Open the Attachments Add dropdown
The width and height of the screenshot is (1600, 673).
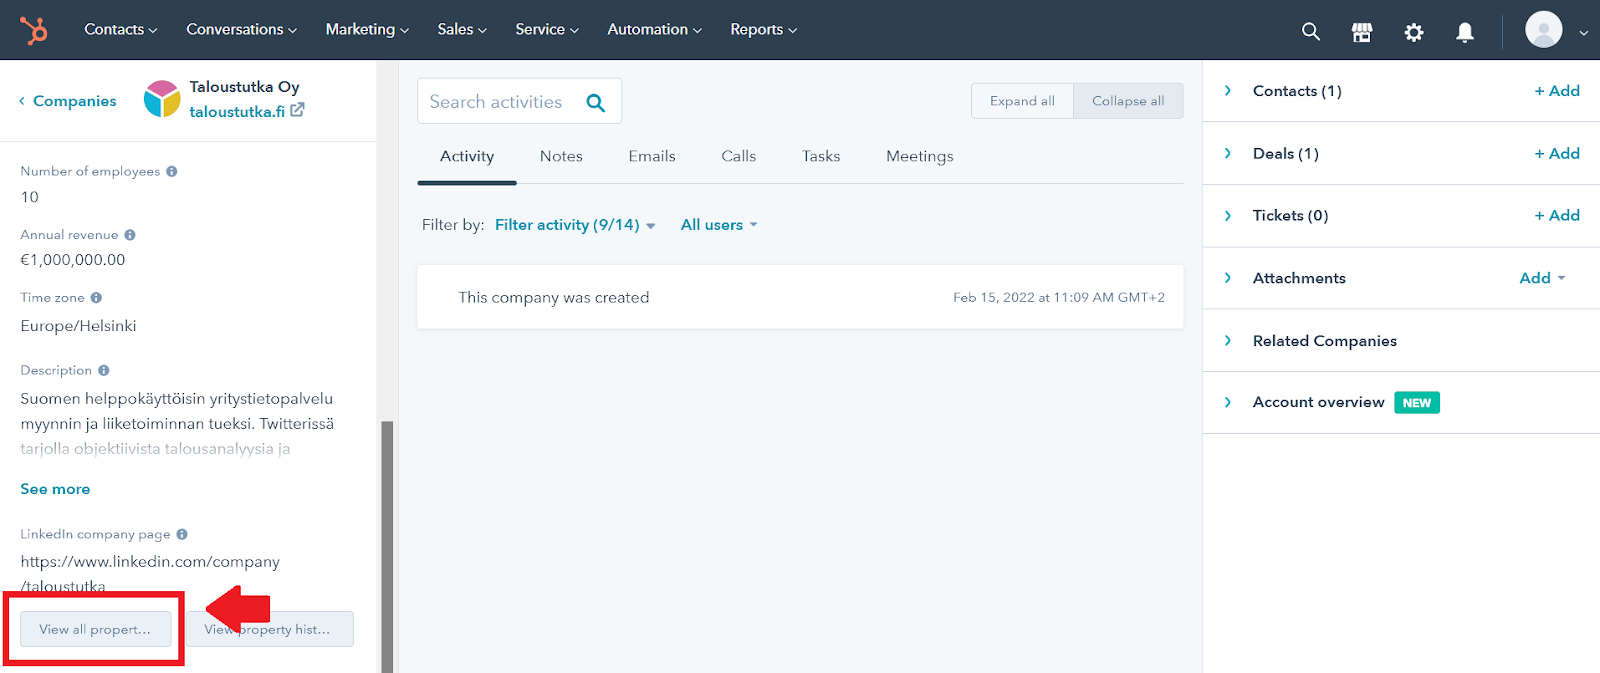tap(1542, 278)
